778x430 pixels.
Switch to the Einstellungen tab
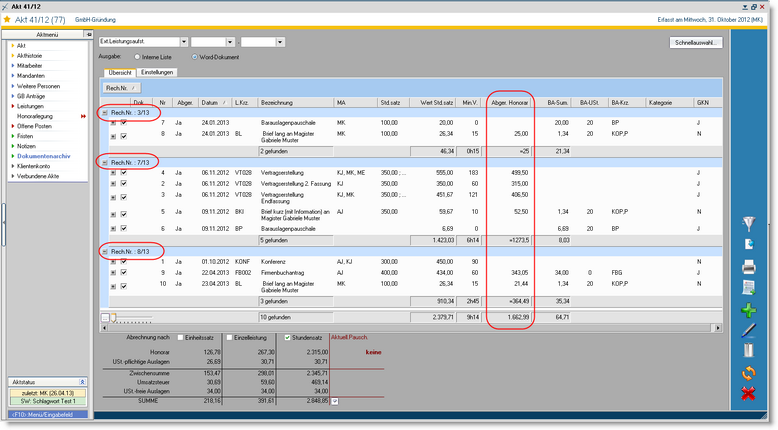tap(157, 72)
